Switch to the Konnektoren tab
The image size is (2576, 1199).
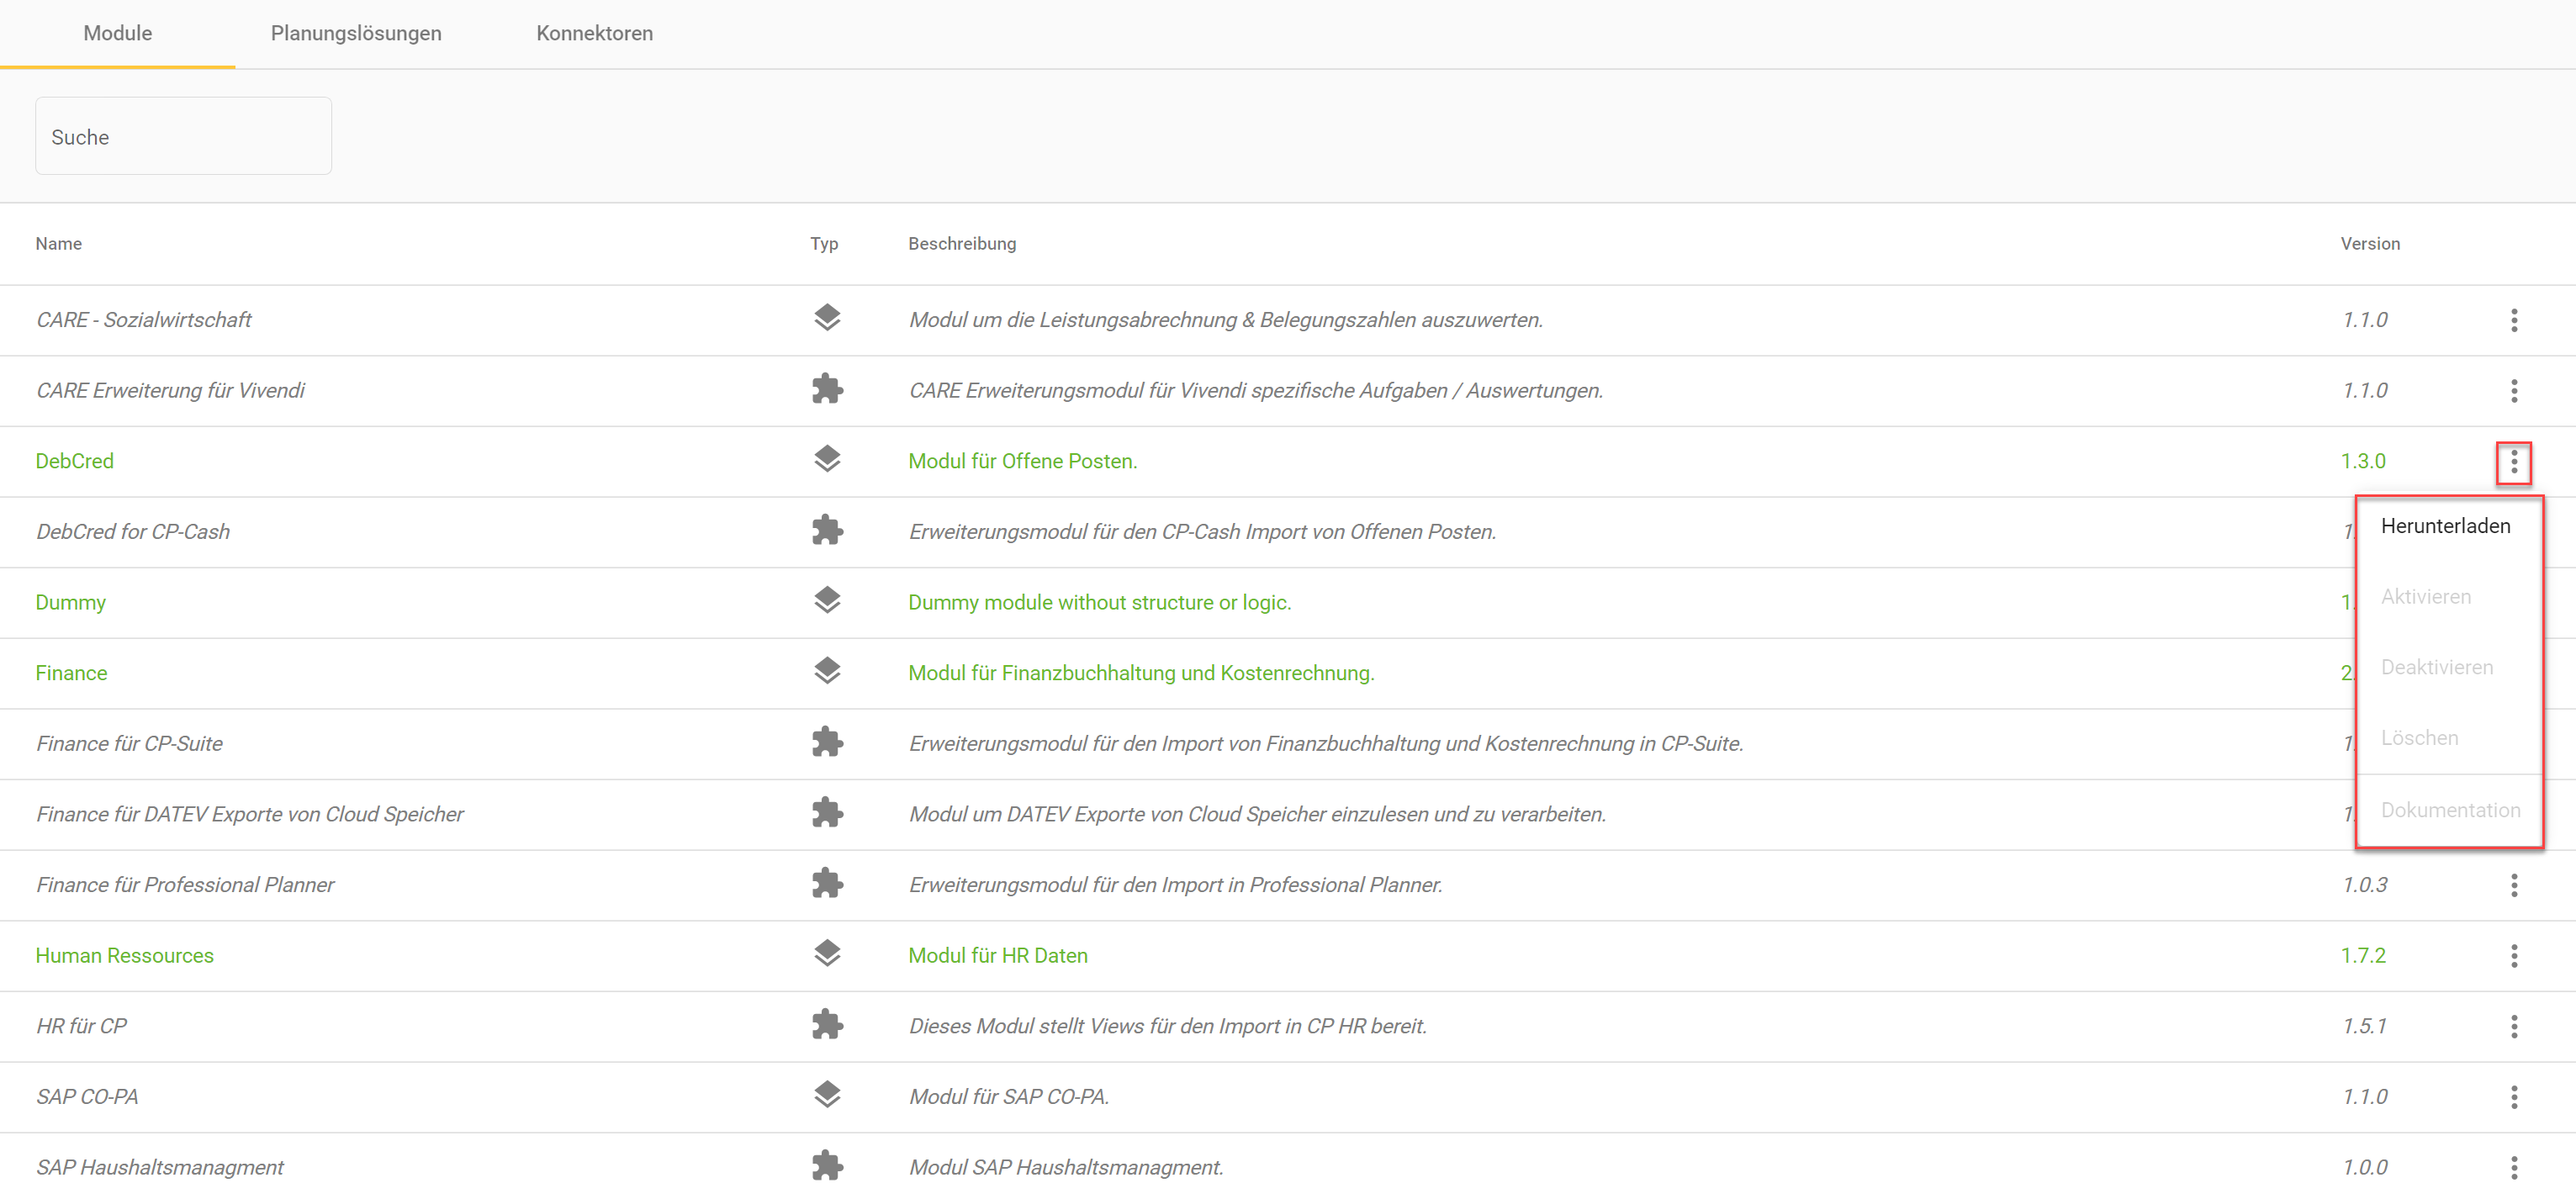[x=594, y=33]
